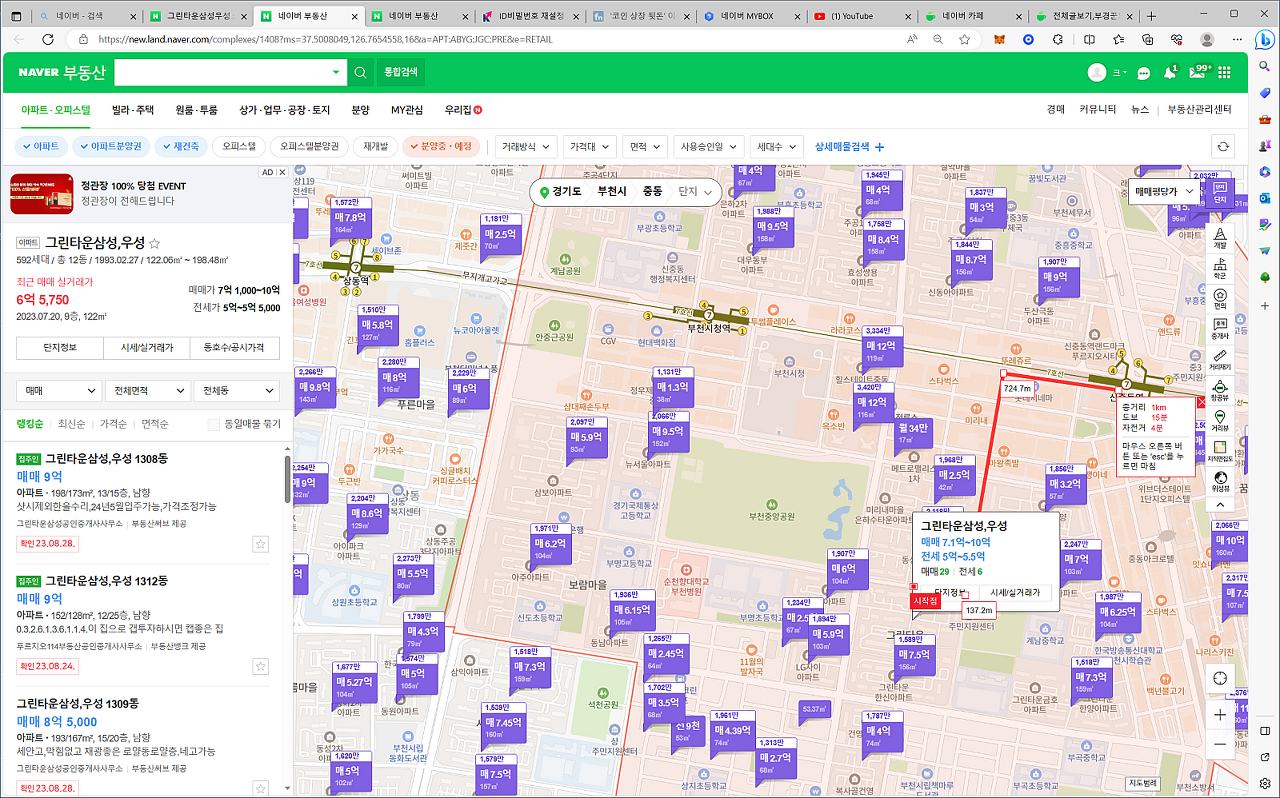Select the 거리재기 distance measuring tool
Image resolution: width=1280 pixels, height=798 pixels.
coord(1220,361)
